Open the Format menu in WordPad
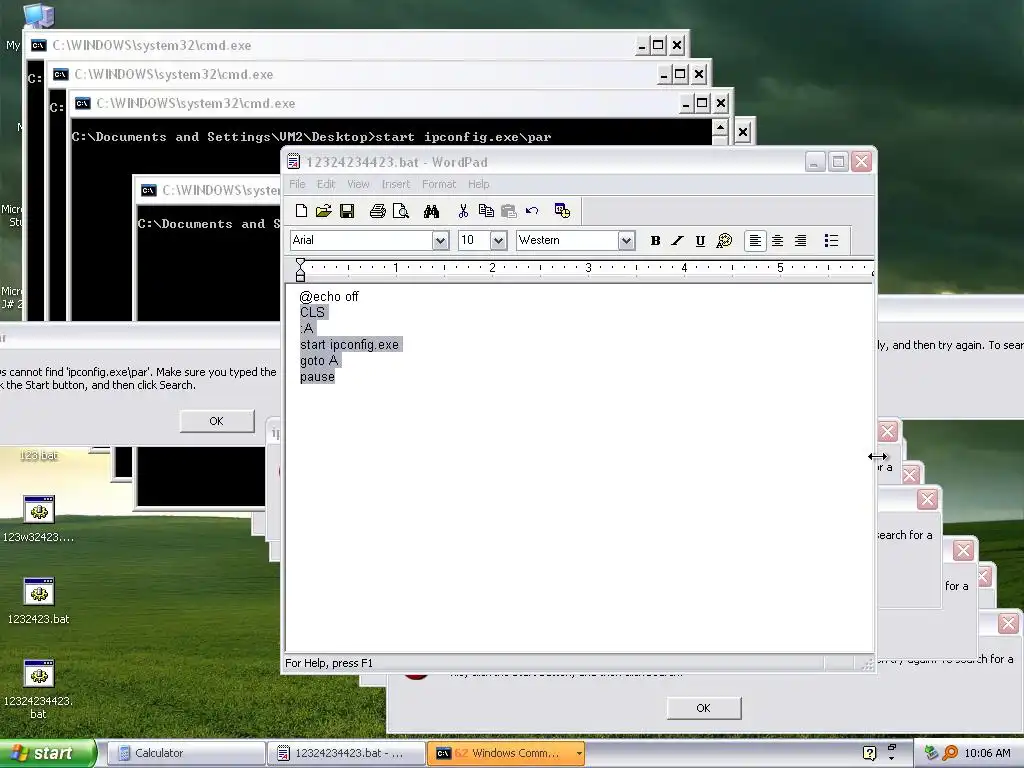The height and width of the screenshot is (768, 1024). (x=439, y=184)
